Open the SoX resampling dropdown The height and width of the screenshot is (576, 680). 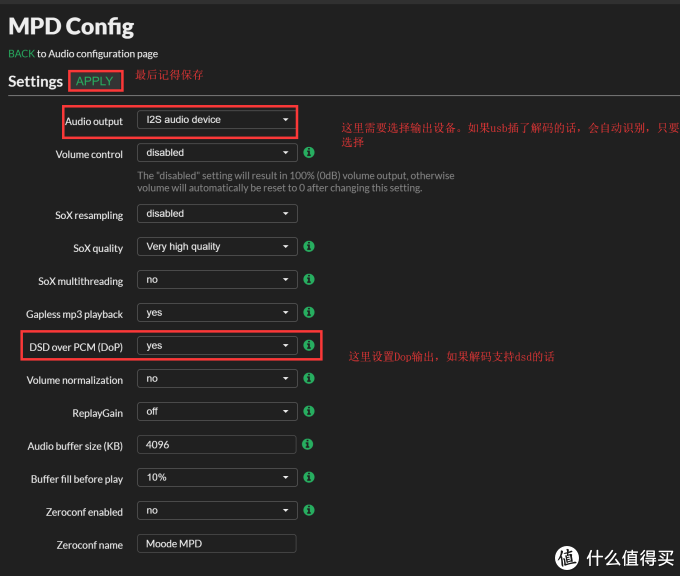[216, 213]
